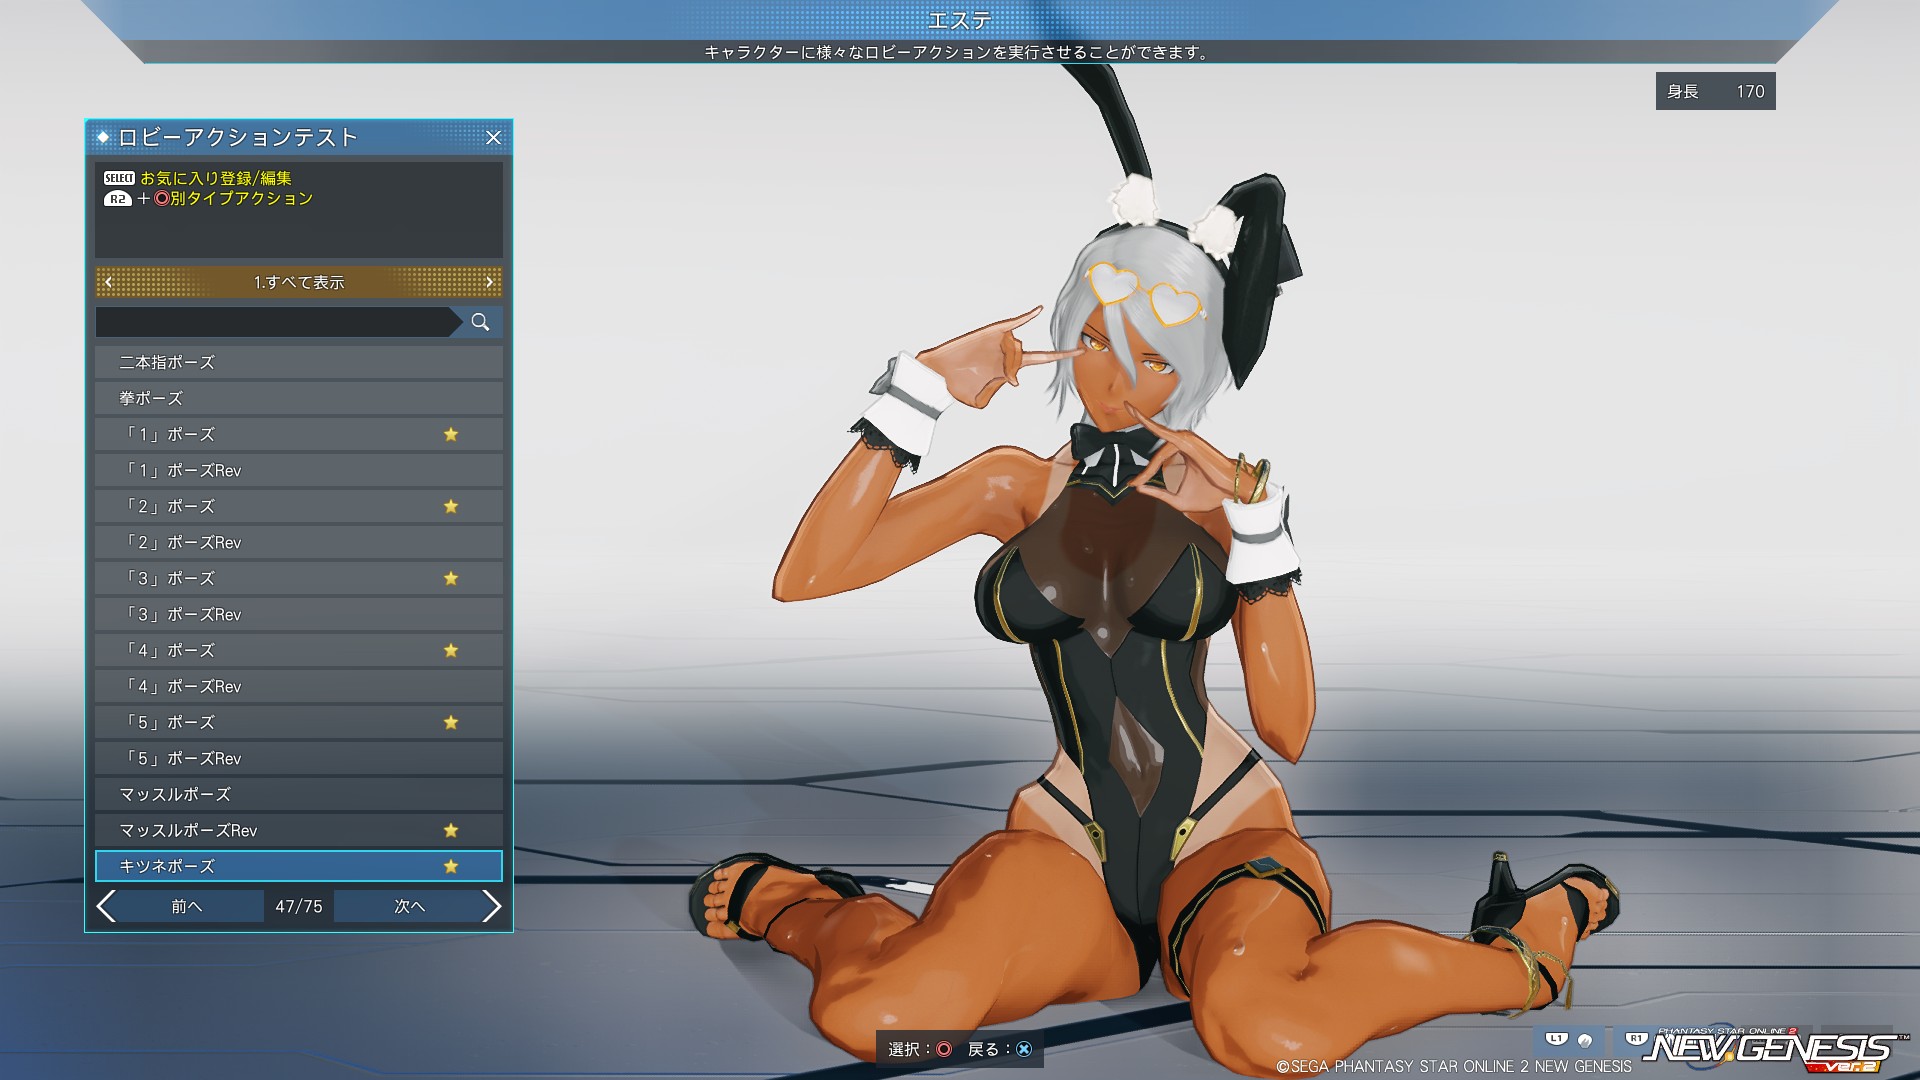Click favorite star on キツネポーズ
This screenshot has width=1920, height=1080.
[451, 866]
